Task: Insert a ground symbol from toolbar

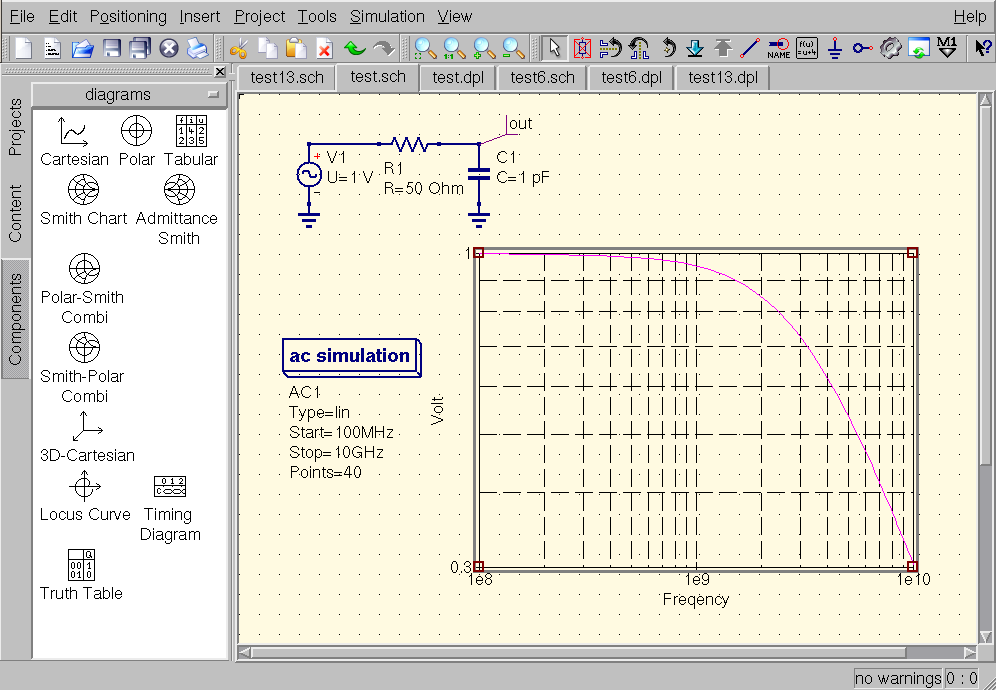Action: tap(835, 48)
